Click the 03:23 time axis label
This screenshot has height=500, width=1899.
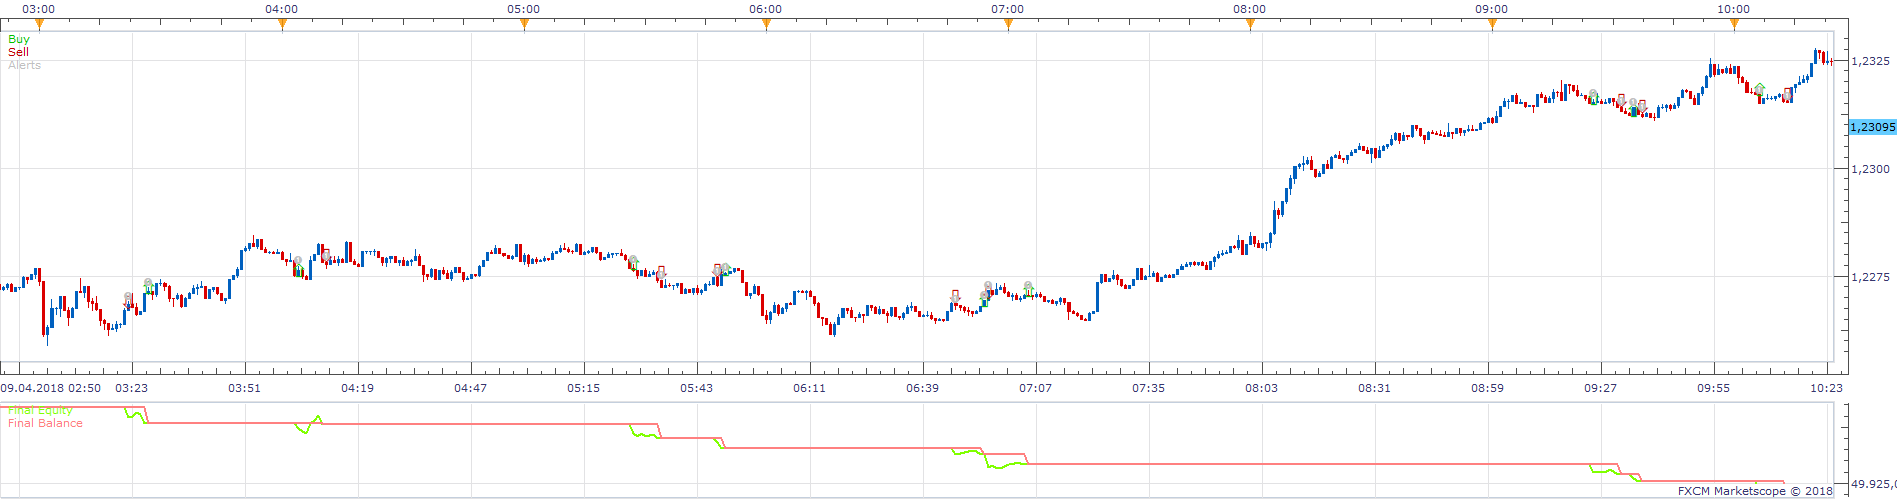click(x=132, y=388)
